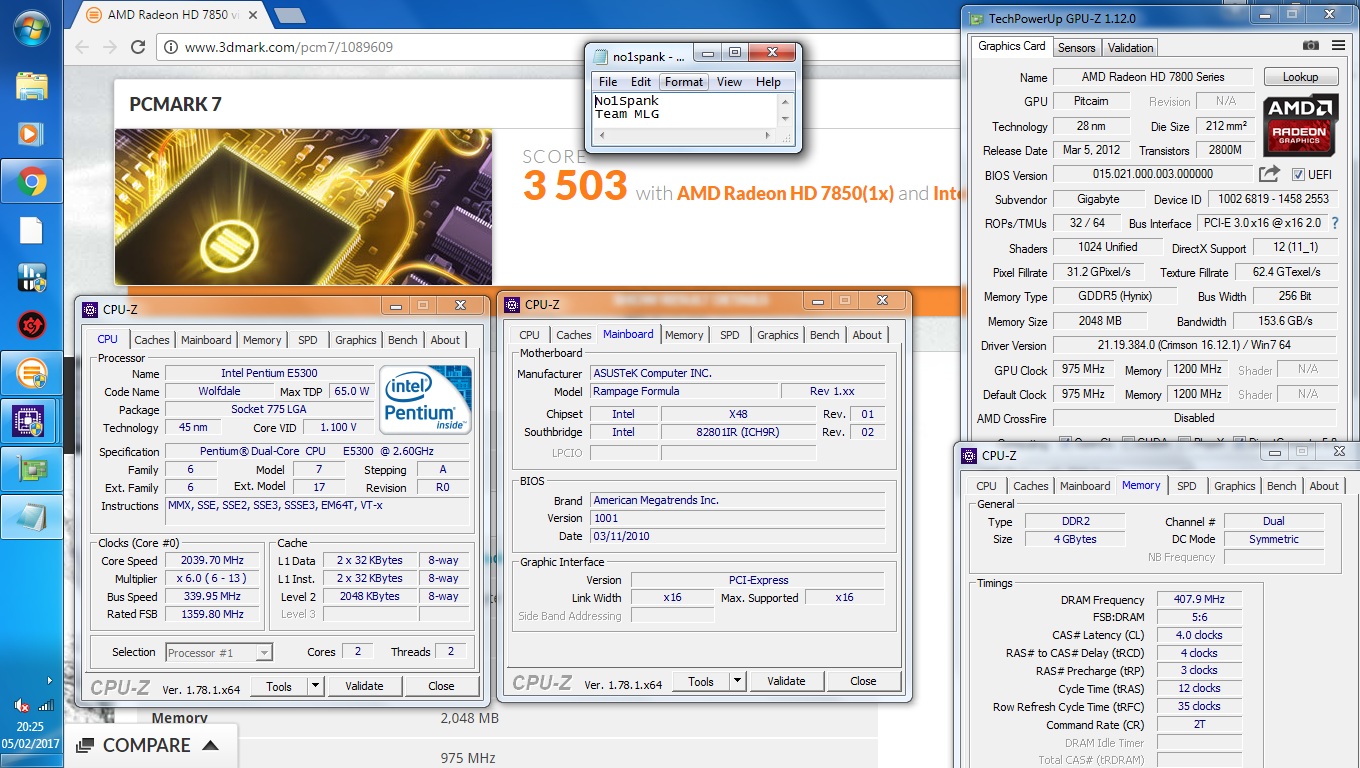The height and width of the screenshot is (768, 1360).
Task: Go forward in the Chrome browser
Action: (110, 47)
